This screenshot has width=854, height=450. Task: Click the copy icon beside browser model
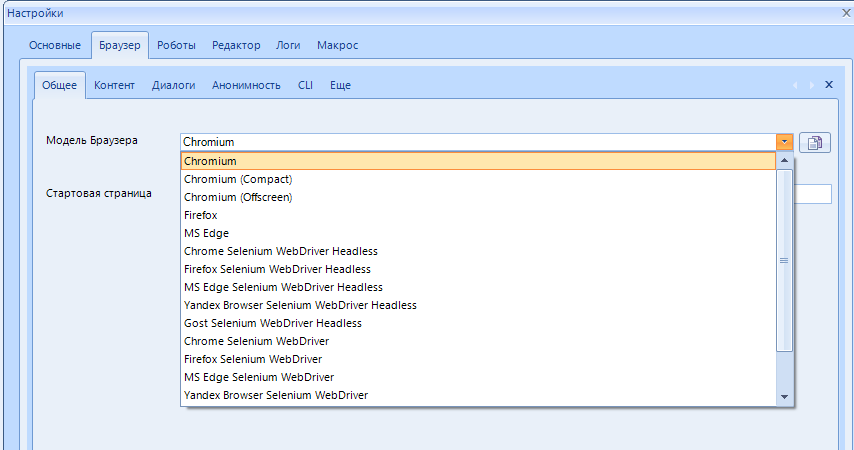(x=814, y=143)
